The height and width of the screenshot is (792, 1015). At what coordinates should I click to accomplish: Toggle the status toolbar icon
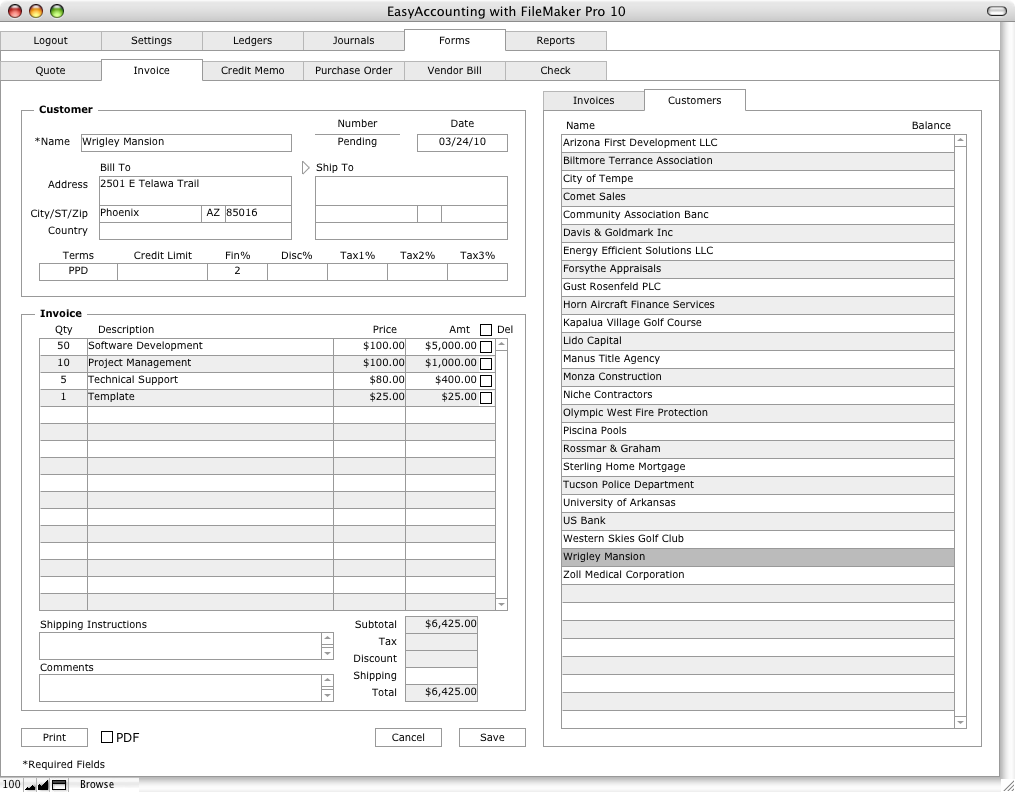59,785
